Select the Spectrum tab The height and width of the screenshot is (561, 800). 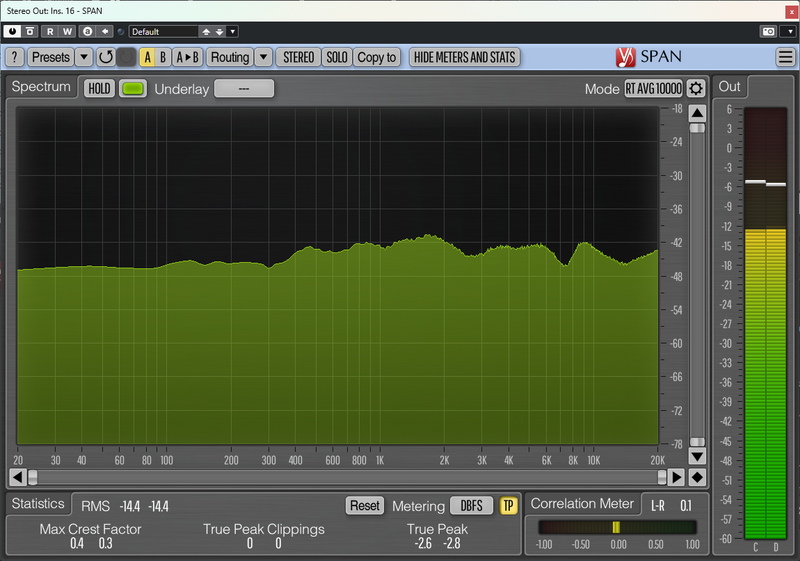(x=41, y=87)
